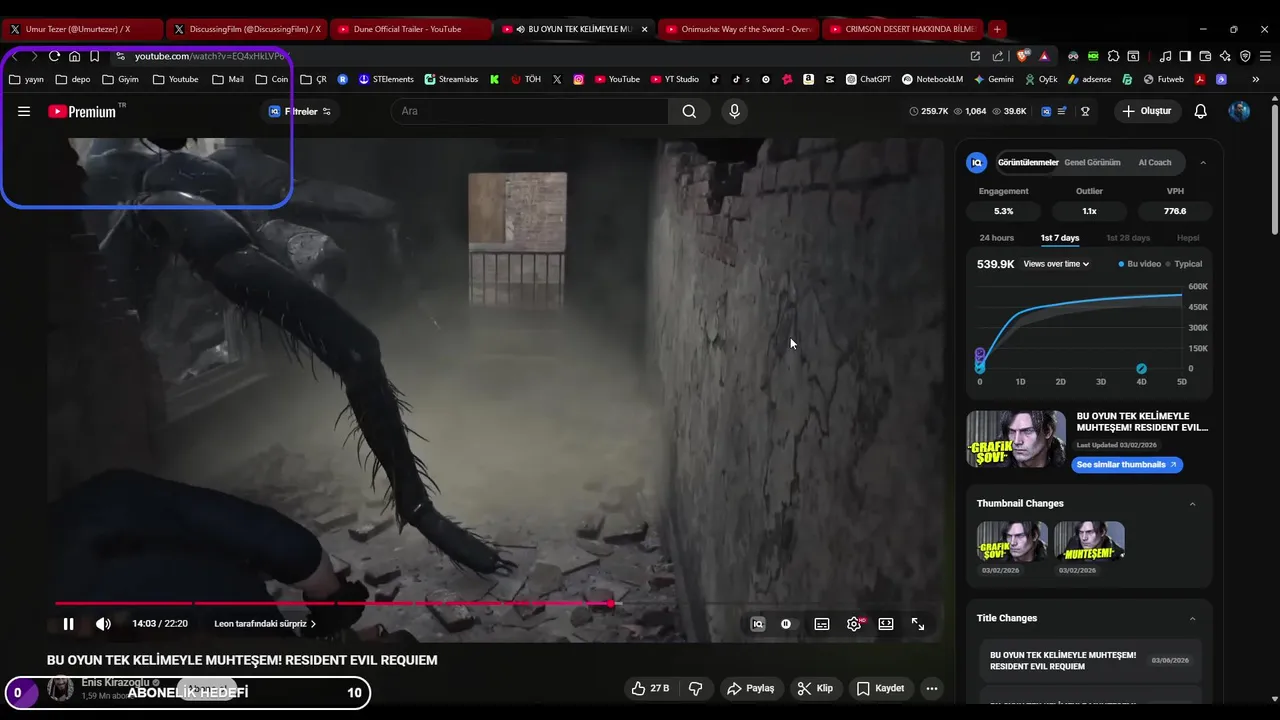Open the YouTube notifications bell
The height and width of the screenshot is (720, 1280).
click(x=1201, y=111)
